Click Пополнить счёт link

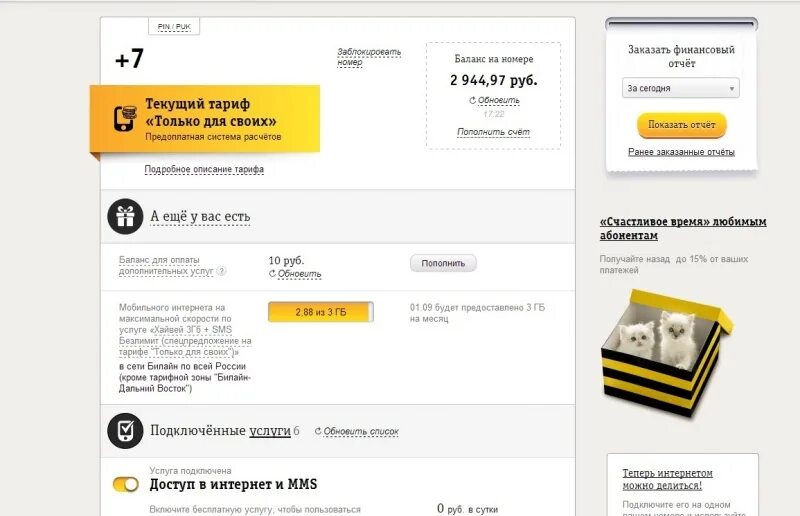(x=493, y=132)
